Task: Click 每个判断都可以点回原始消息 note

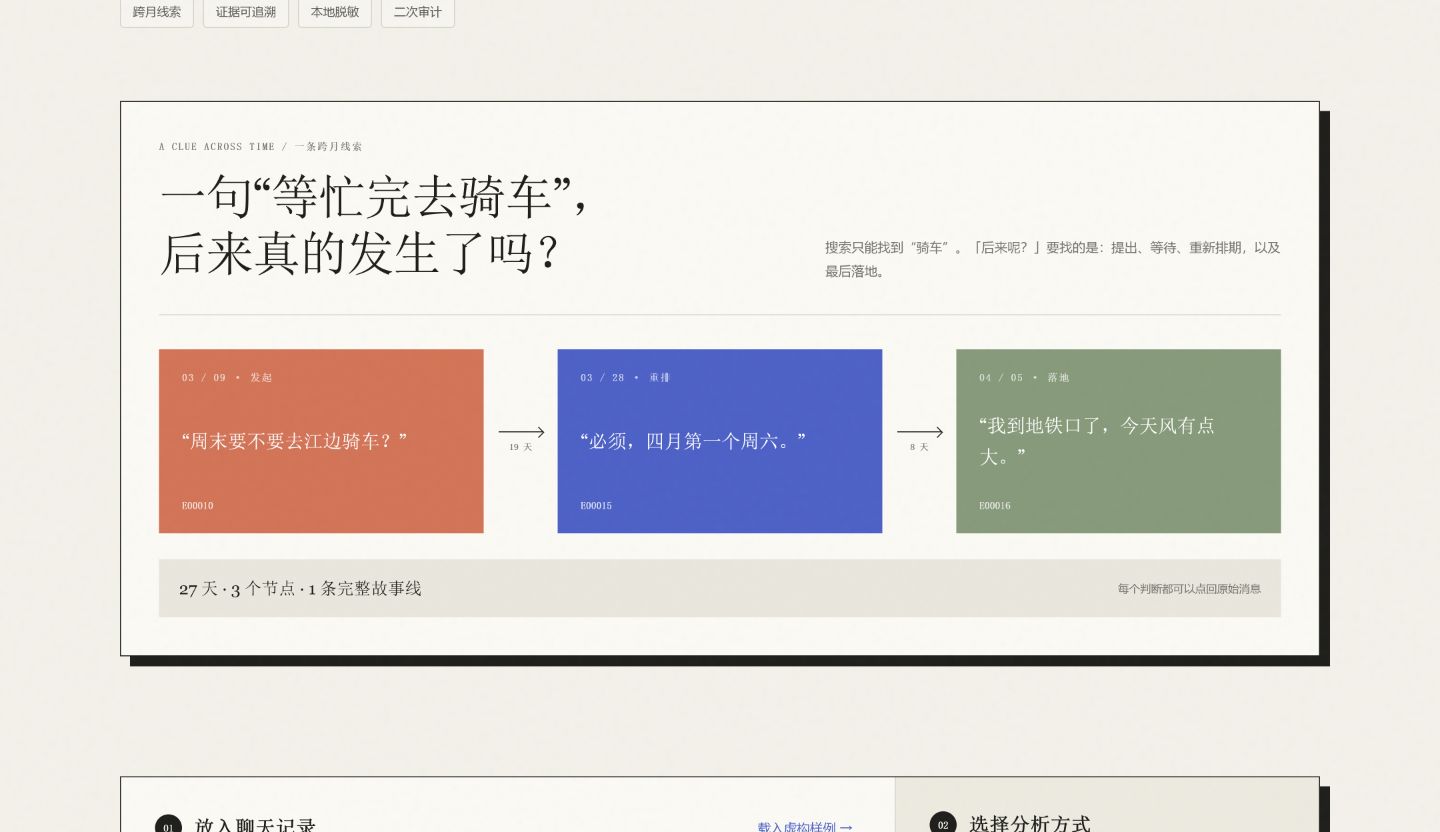Action: [x=1189, y=589]
